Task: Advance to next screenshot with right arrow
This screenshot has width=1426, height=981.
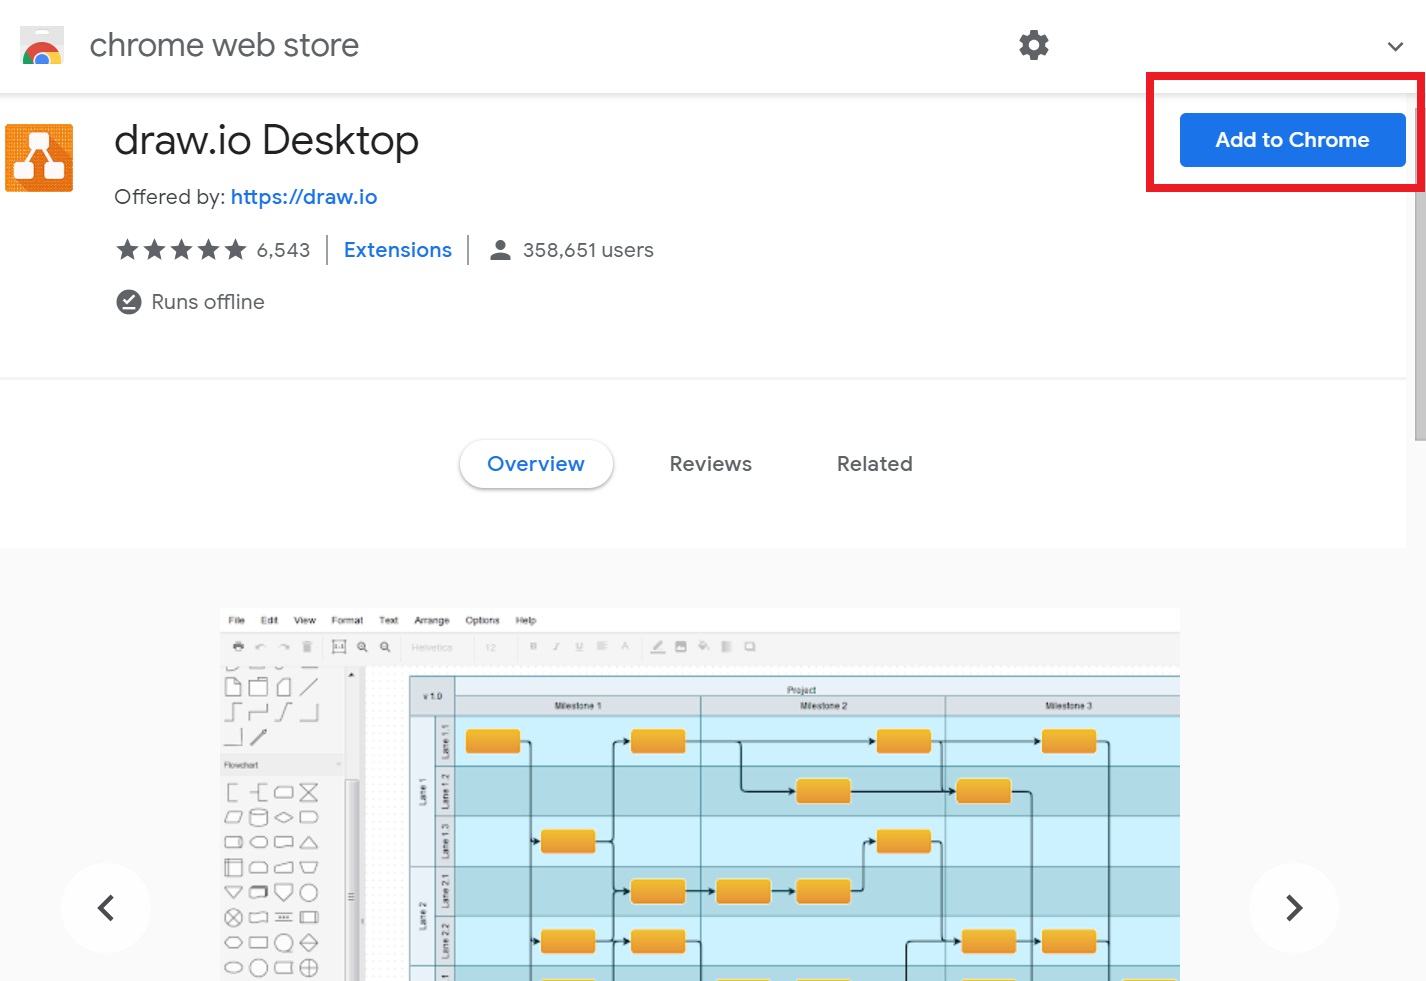Action: (1293, 908)
